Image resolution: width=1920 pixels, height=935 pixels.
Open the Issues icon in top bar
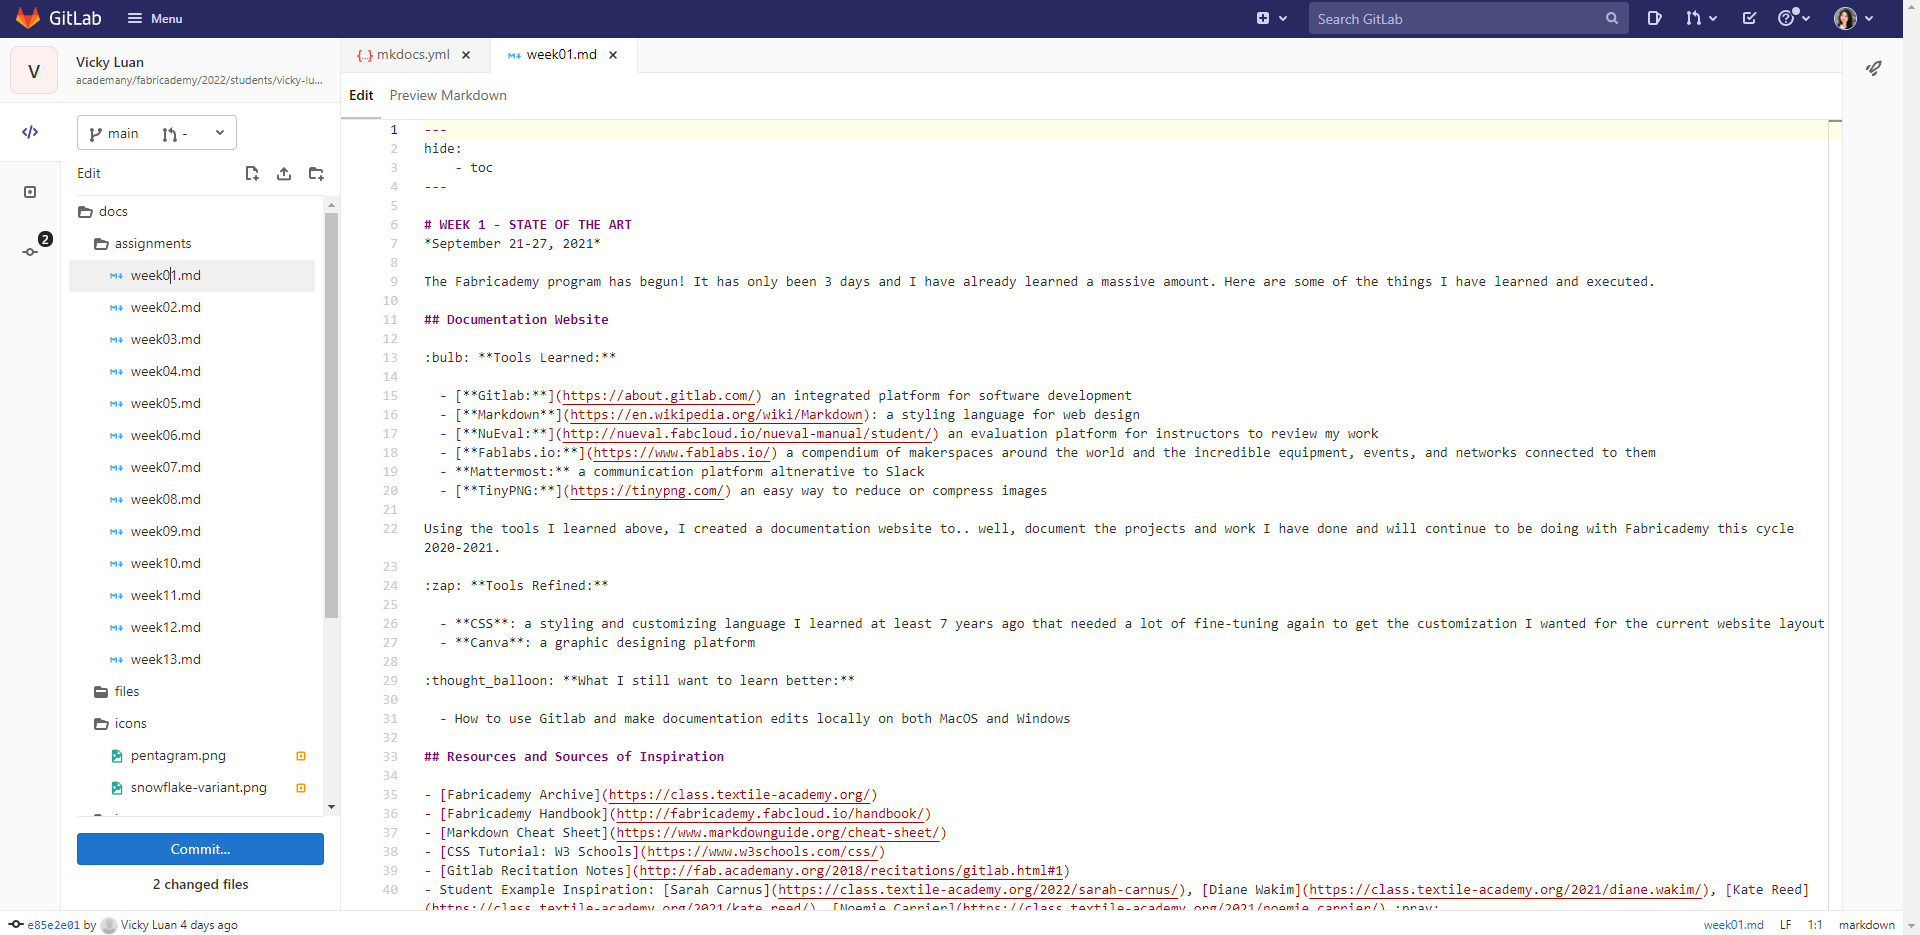[x=1655, y=18]
